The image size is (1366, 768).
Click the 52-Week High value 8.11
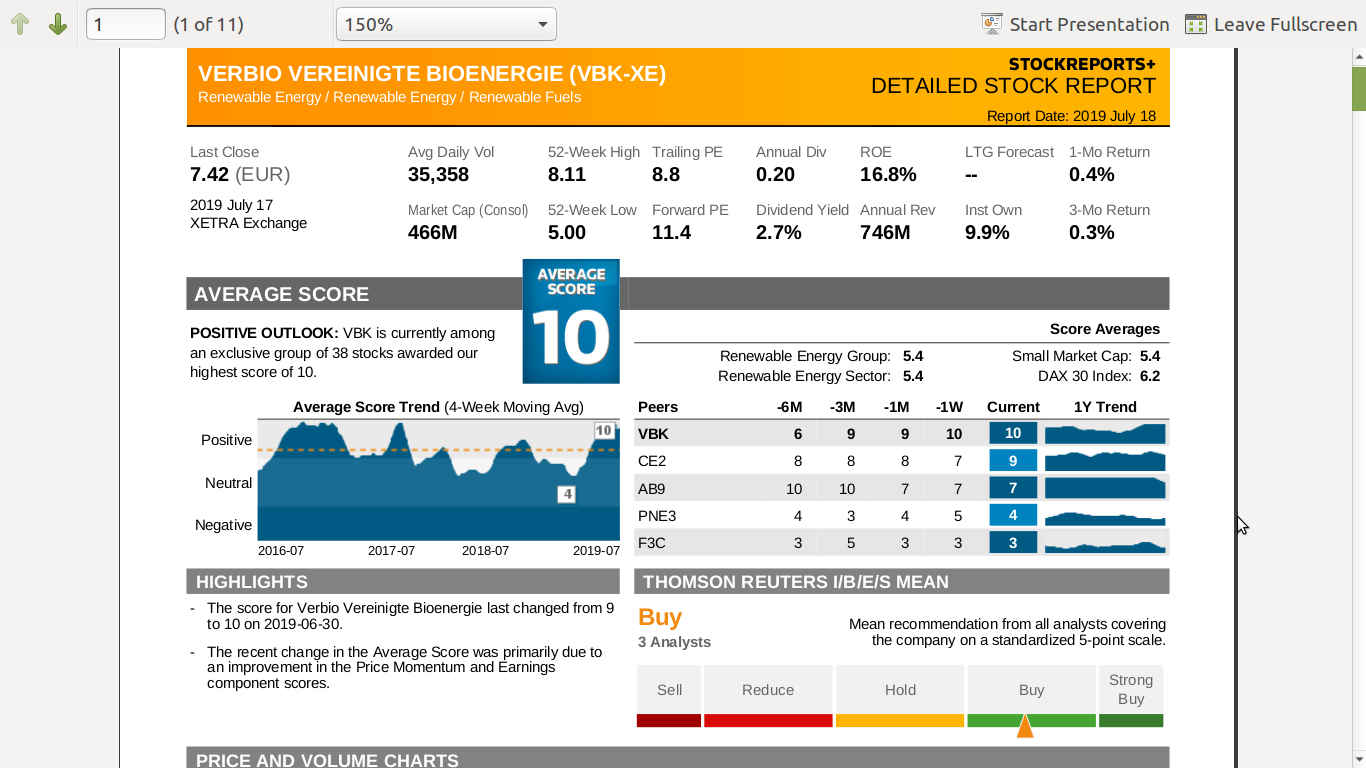[x=567, y=174]
